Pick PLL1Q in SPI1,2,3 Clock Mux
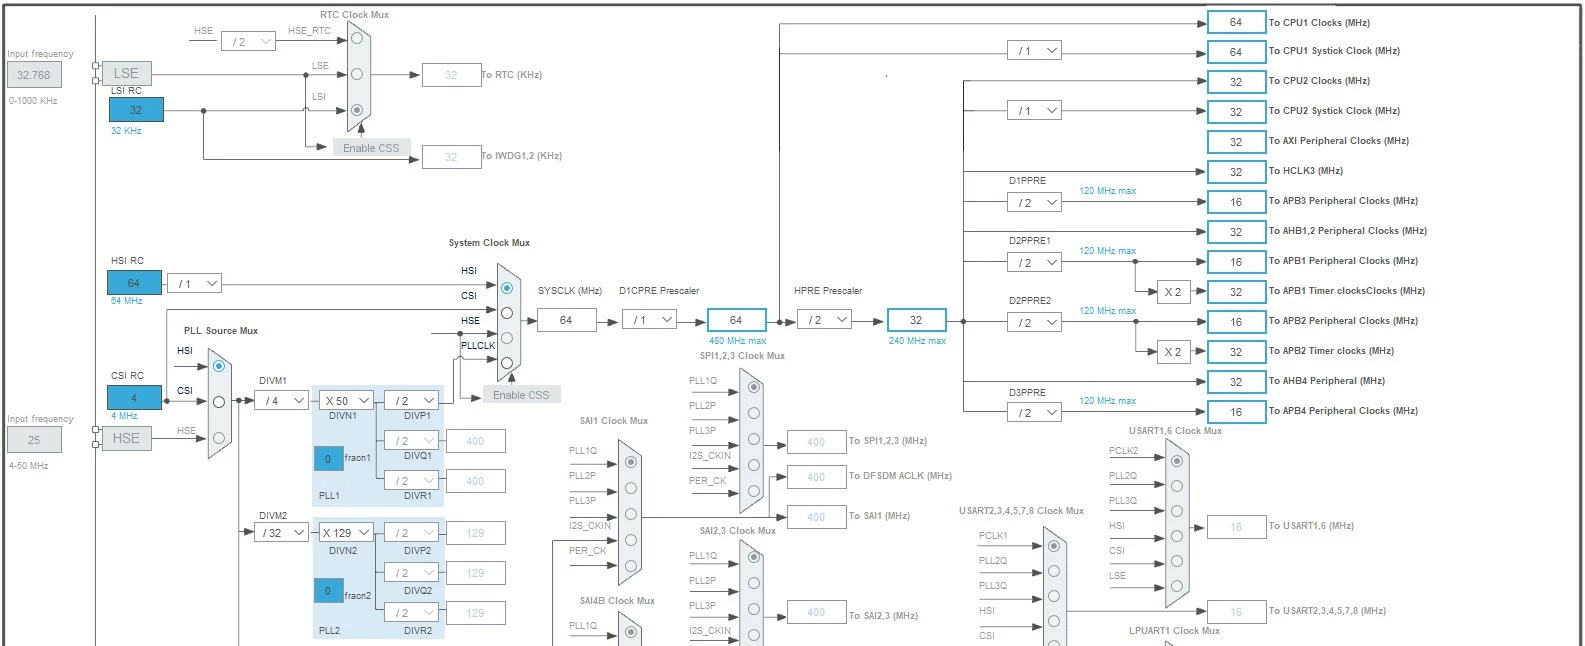The height and width of the screenshot is (646, 1585). tap(754, 387)
